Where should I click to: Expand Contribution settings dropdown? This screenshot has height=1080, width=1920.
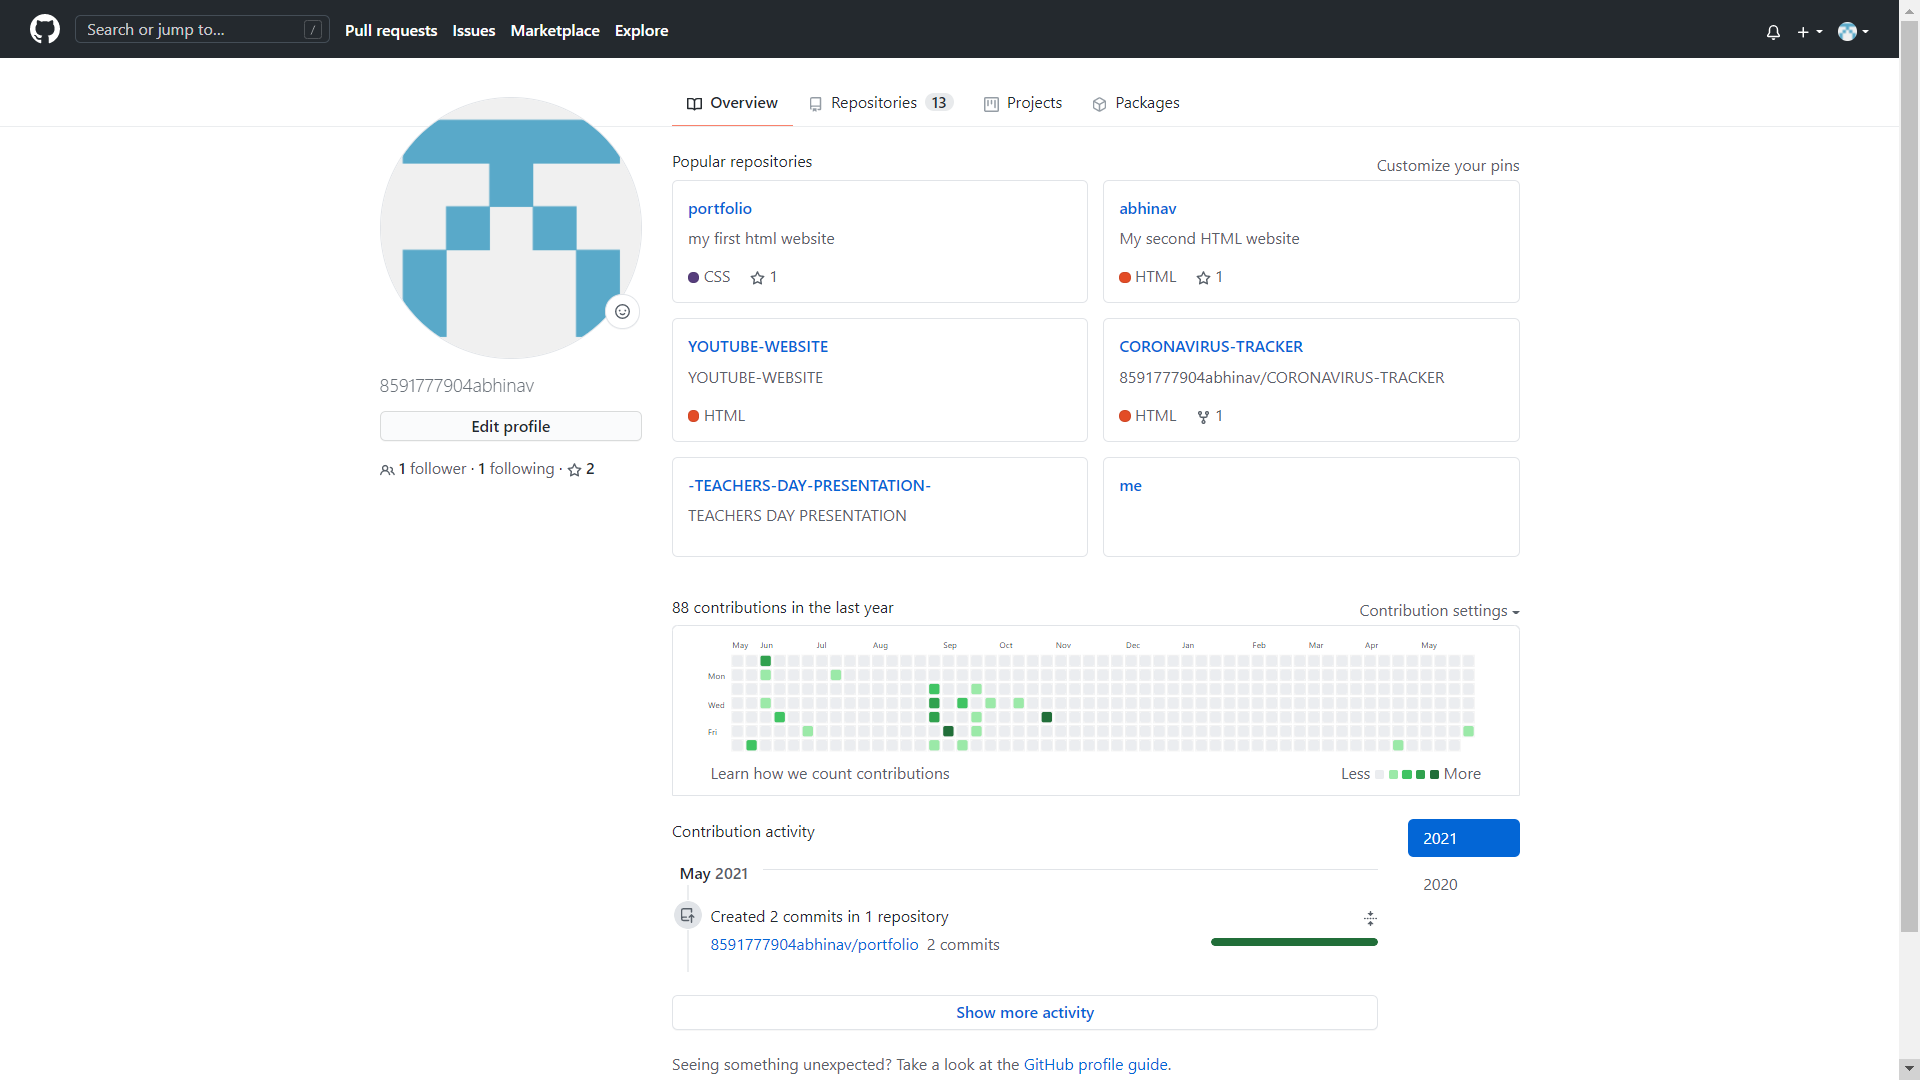(x=1438, y=611)
